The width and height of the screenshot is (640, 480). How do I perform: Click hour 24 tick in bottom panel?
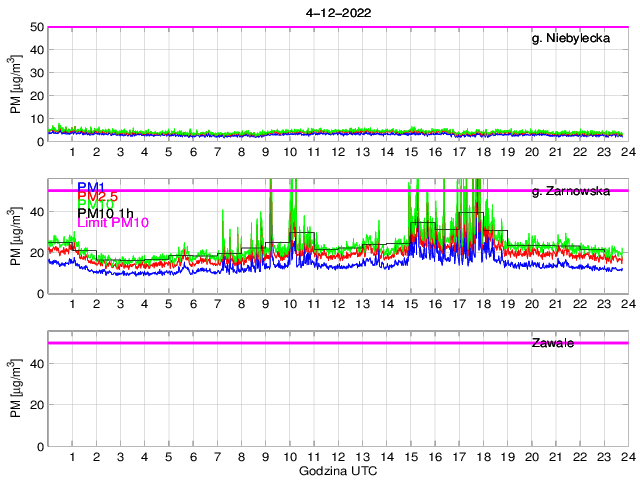627,456
